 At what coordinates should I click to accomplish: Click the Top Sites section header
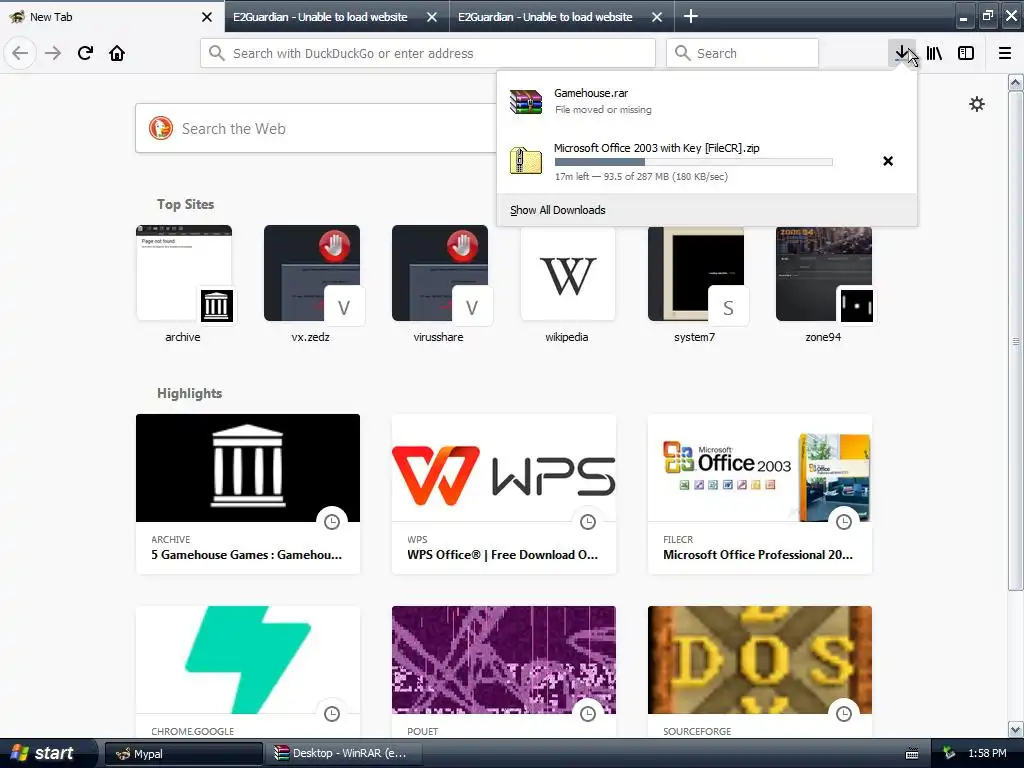[x=185, y=204]
